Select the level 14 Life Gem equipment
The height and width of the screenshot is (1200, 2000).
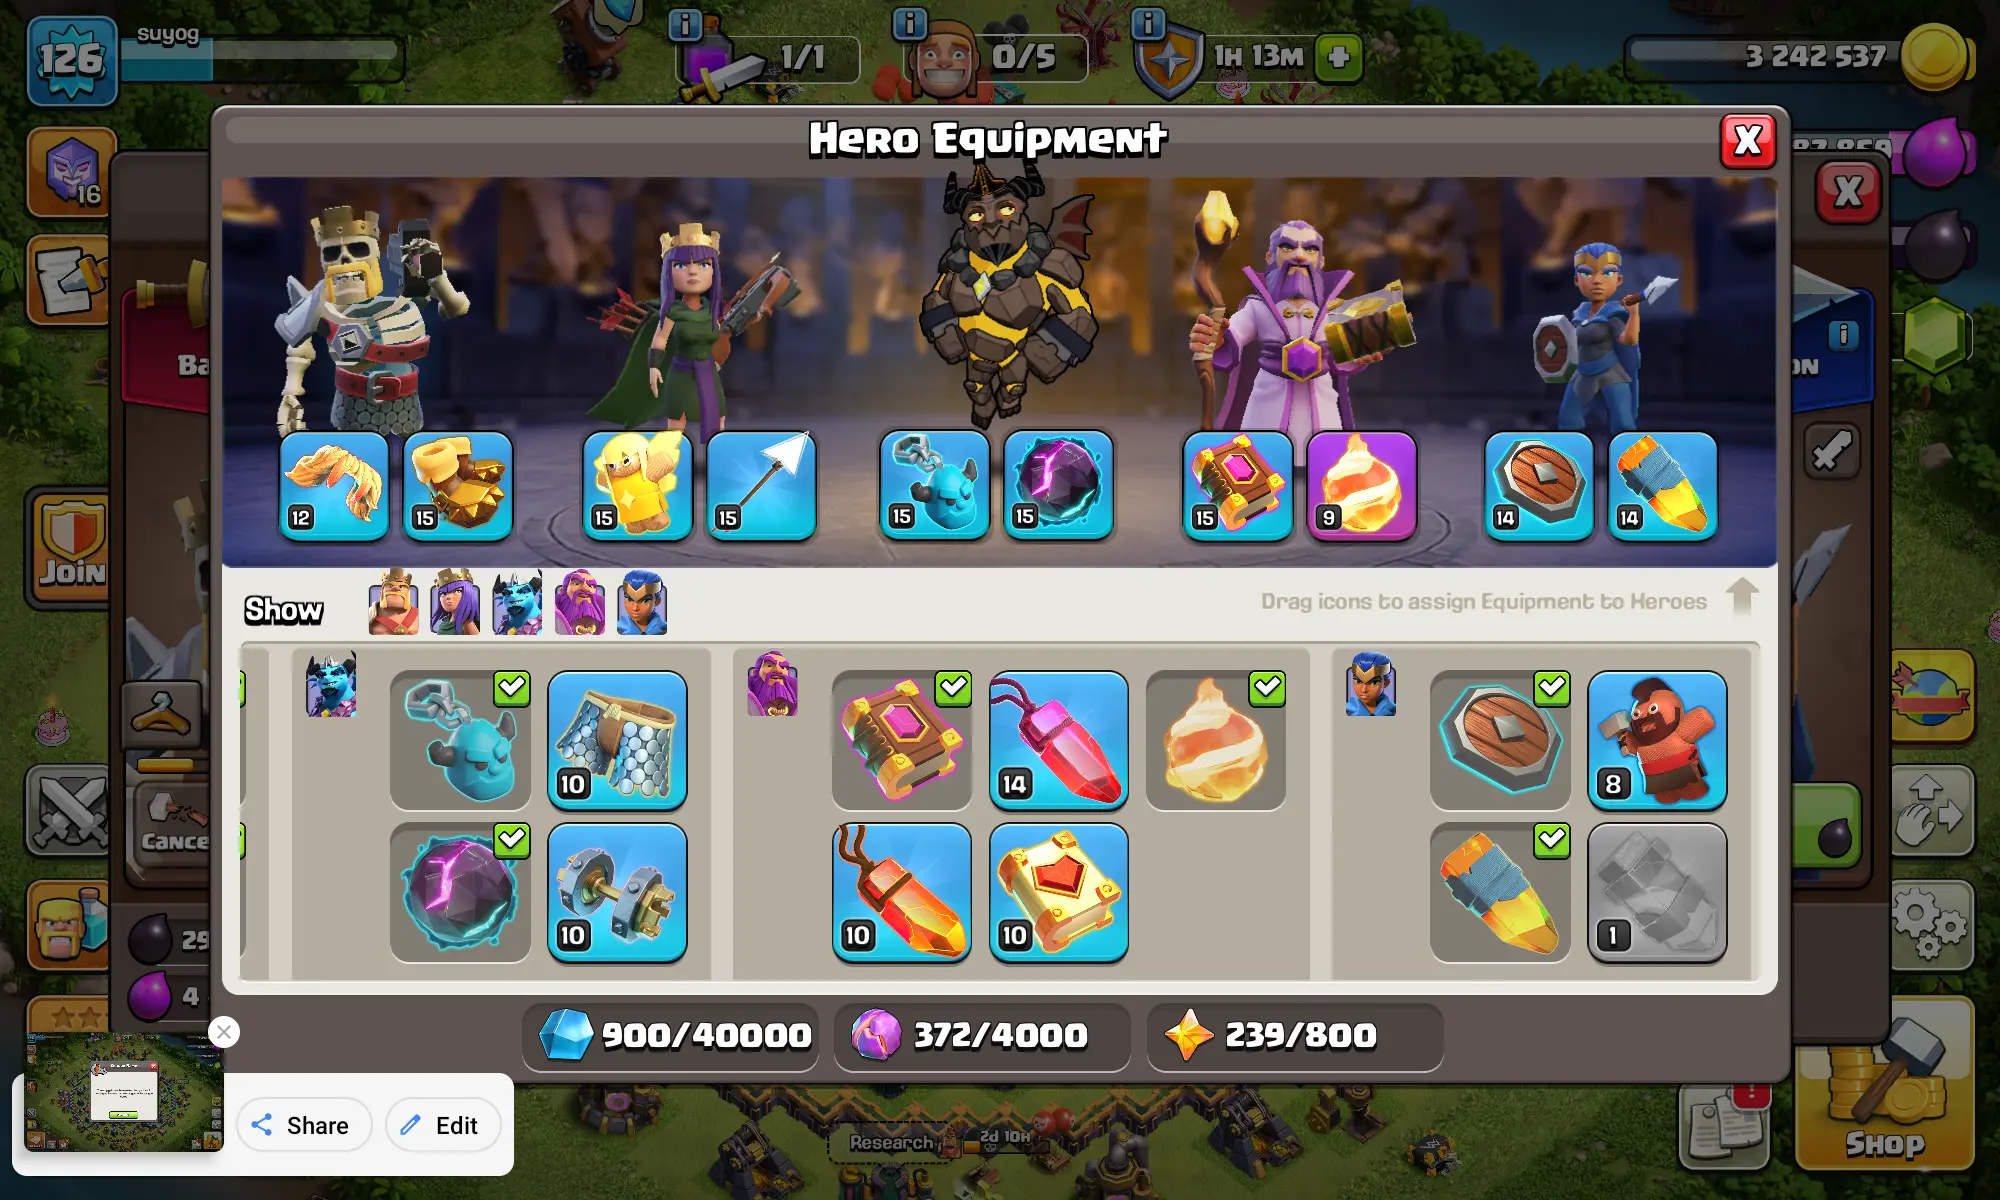(1059, 740)
